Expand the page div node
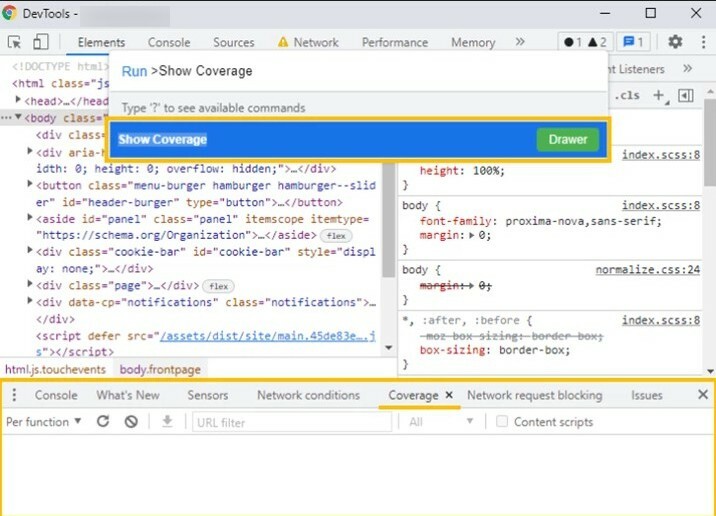Viewport: 716px width, 516px height. coord(30,284)
